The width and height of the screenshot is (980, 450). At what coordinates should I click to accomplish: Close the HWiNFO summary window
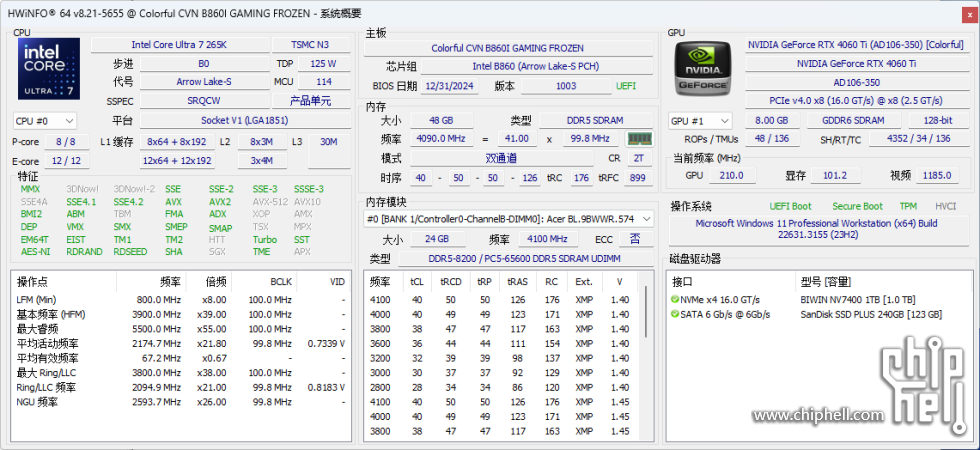click(x=971, y=14)
